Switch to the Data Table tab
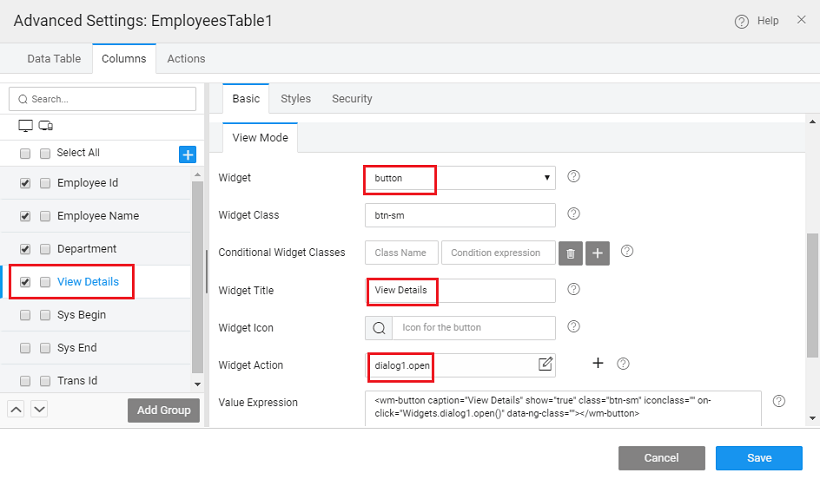 54,59
